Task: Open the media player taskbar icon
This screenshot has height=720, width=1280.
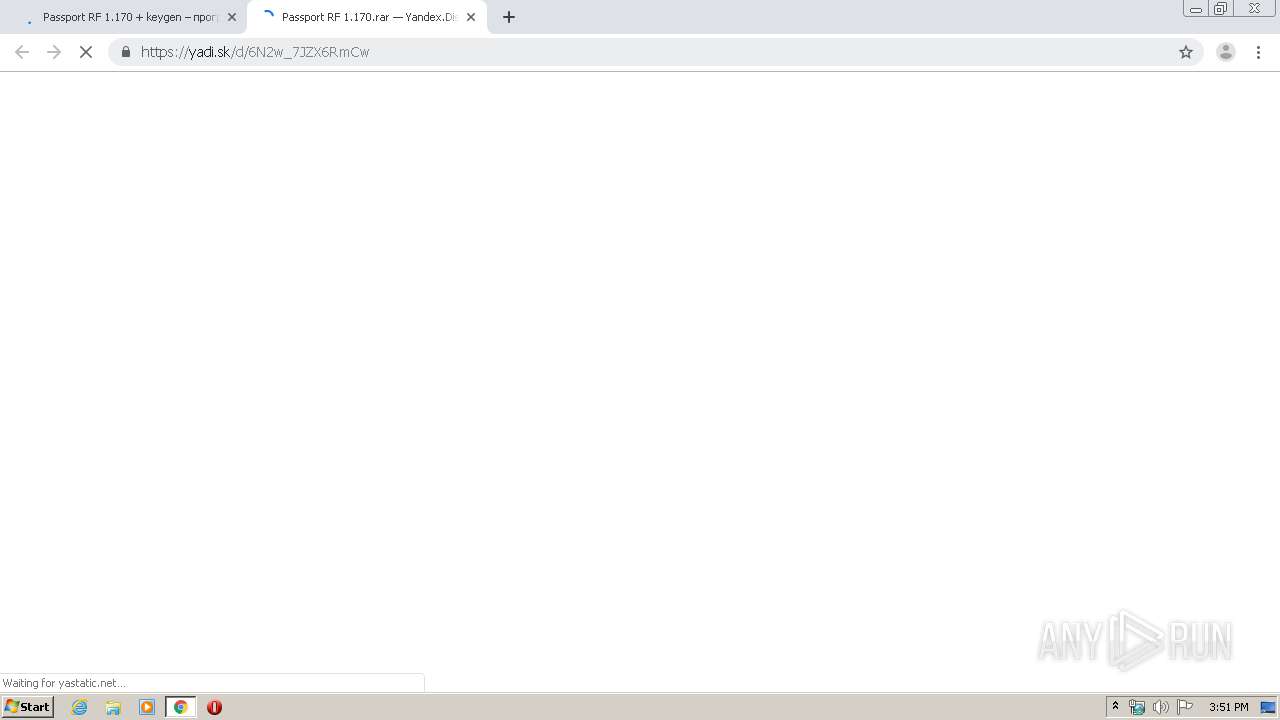Action: point(147,707)
